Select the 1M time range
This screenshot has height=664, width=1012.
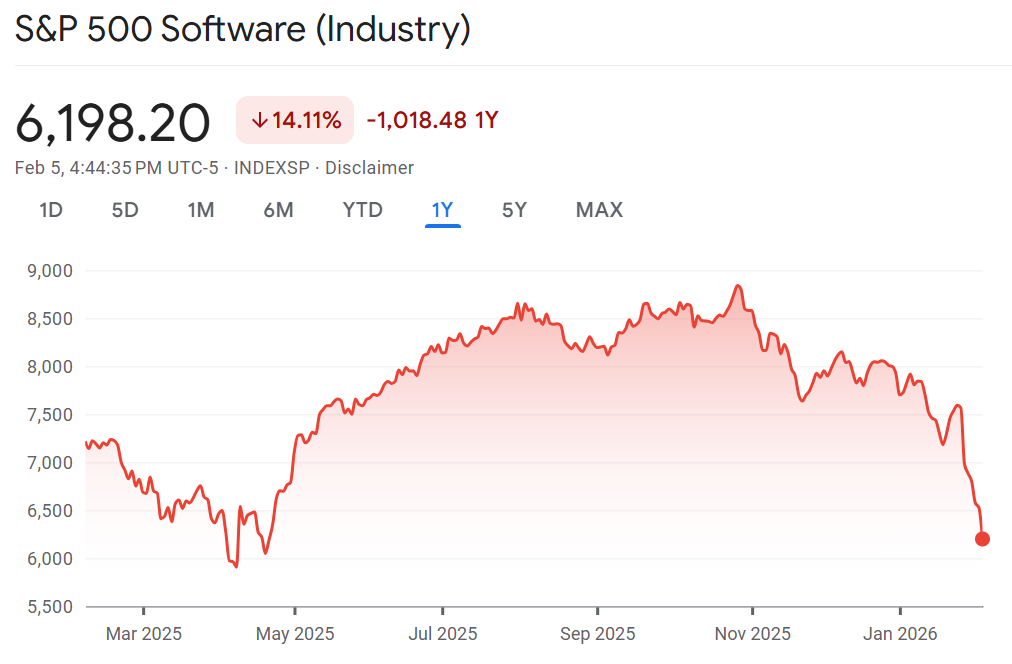pos(201,210)
